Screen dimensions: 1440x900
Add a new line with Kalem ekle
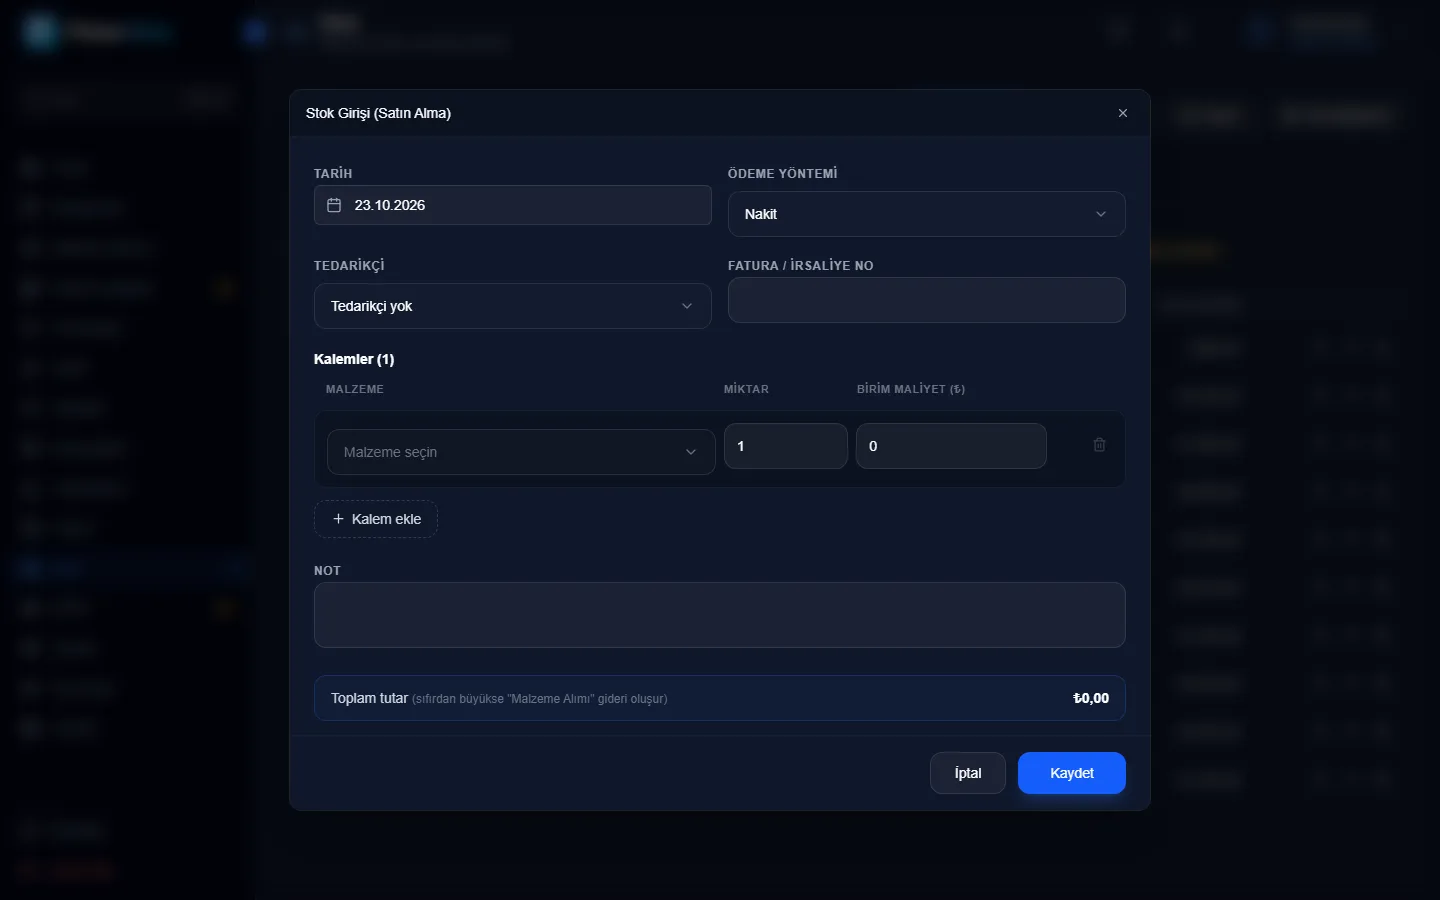point(376,519)
